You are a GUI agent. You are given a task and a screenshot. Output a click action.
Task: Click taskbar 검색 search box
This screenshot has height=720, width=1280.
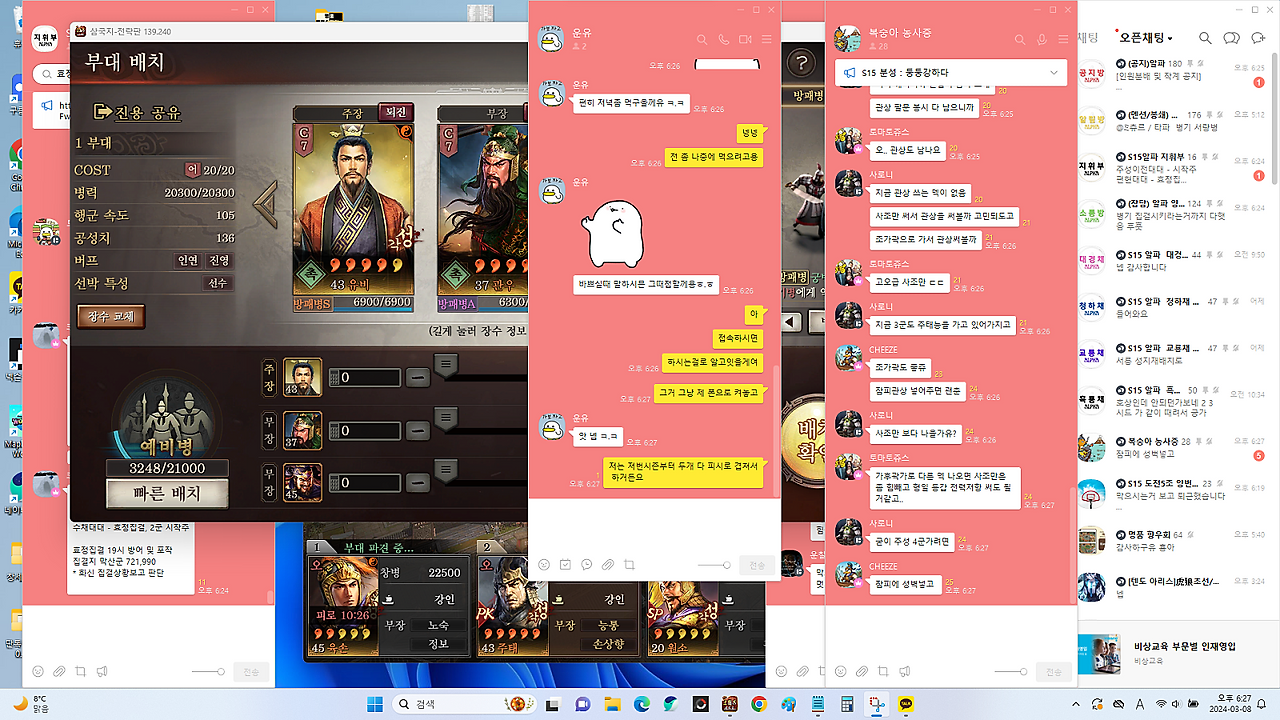(x=463, y=704)
